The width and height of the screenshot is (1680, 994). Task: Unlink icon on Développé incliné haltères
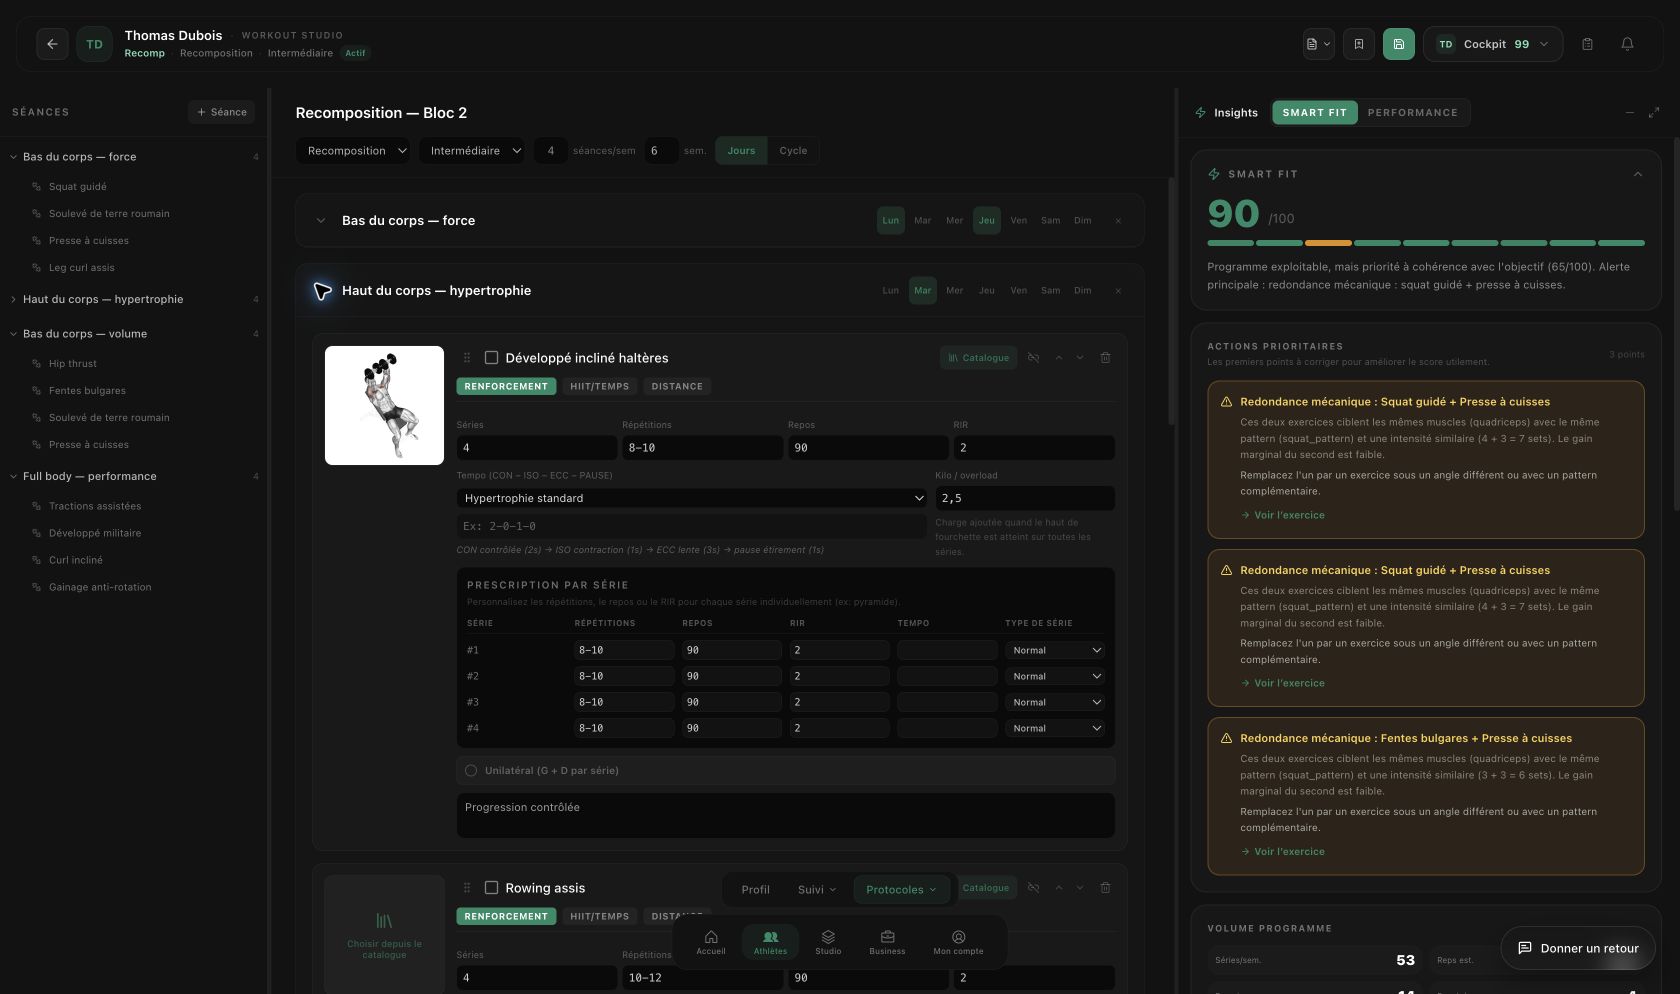point(1033,358)
